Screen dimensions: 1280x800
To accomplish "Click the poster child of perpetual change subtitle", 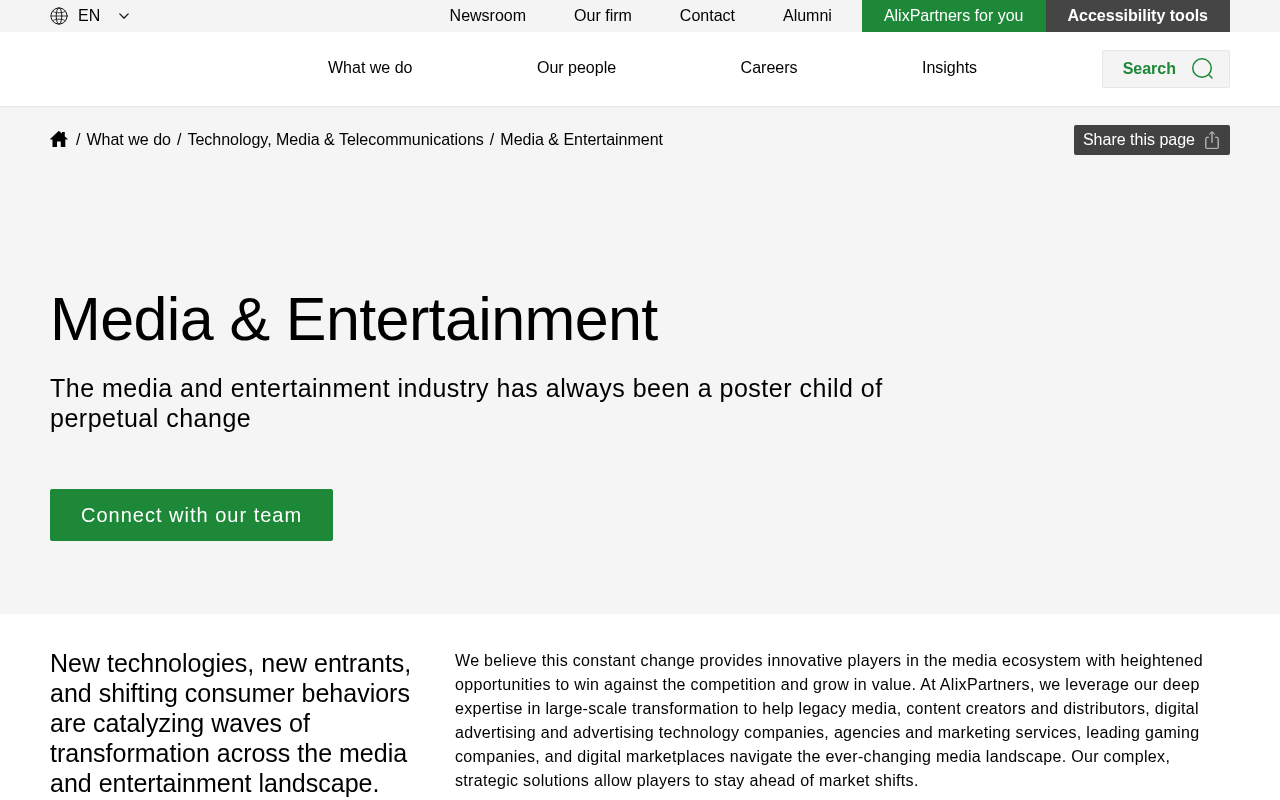I will (466, 403).
